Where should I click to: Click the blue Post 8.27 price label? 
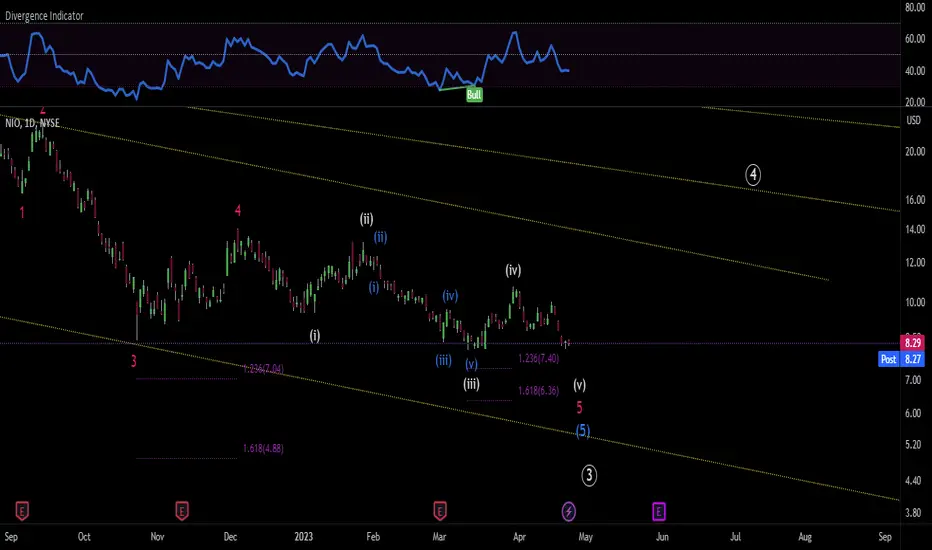point(901,359)
